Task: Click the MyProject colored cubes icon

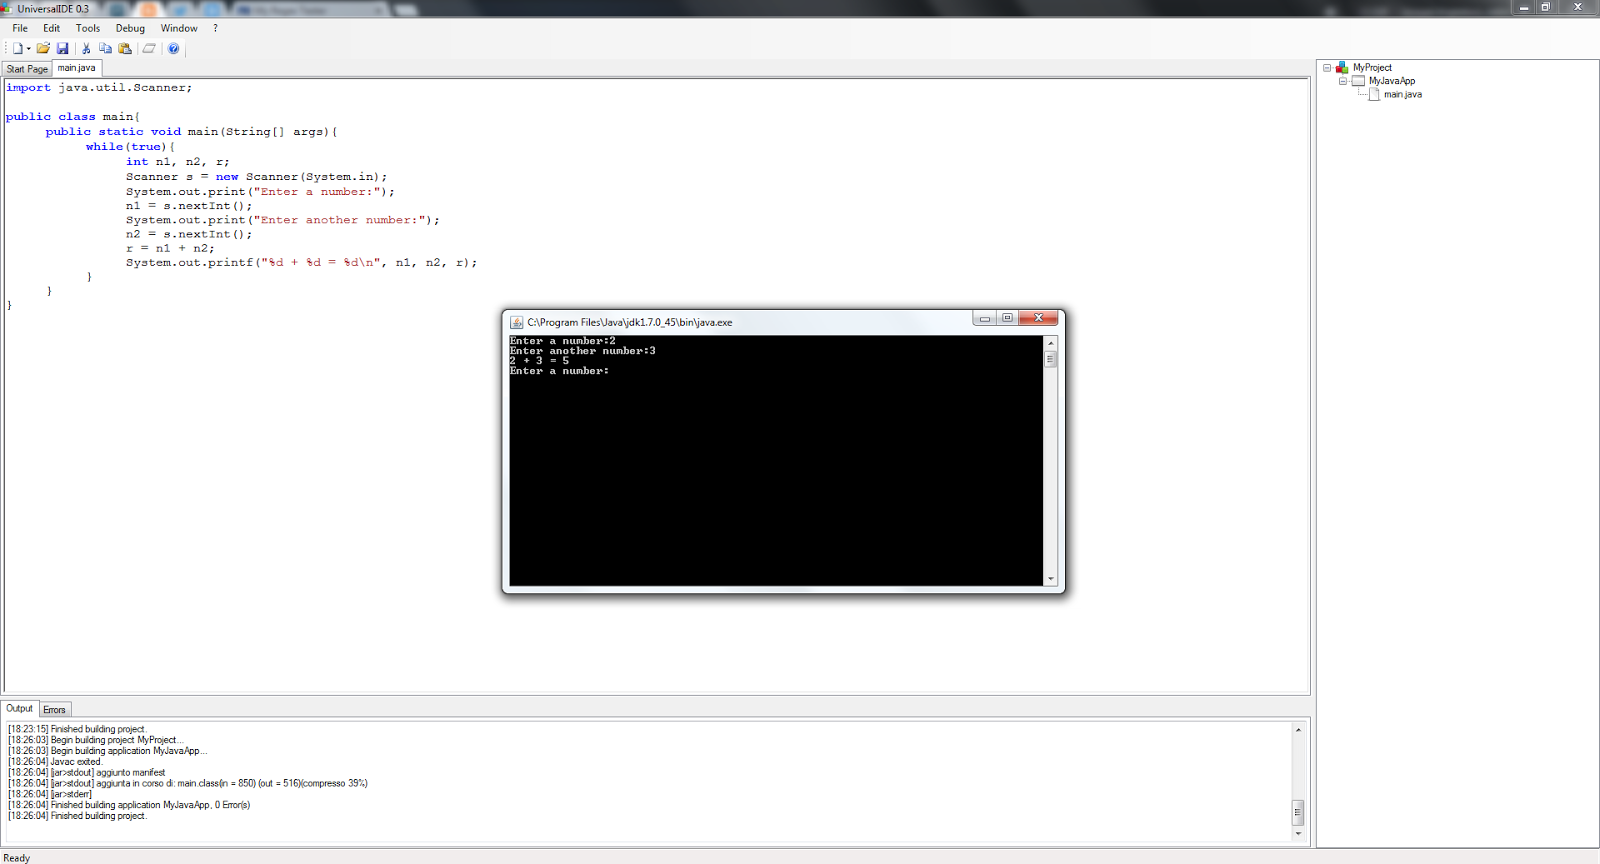Action: (x=1342, y=67)
